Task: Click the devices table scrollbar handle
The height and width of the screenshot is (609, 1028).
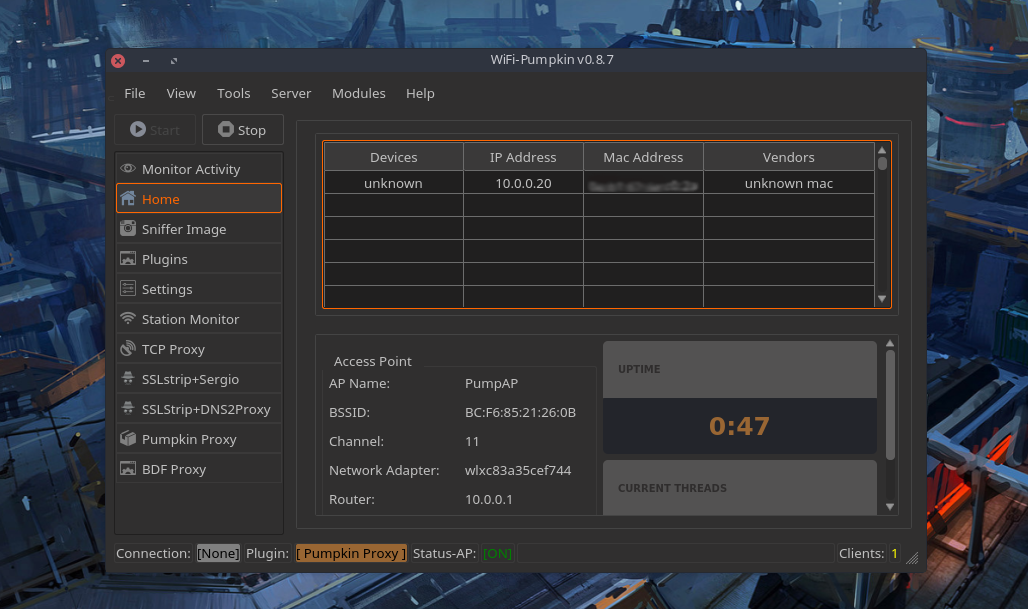Action: pyautogui.click(x=882, y=163)
